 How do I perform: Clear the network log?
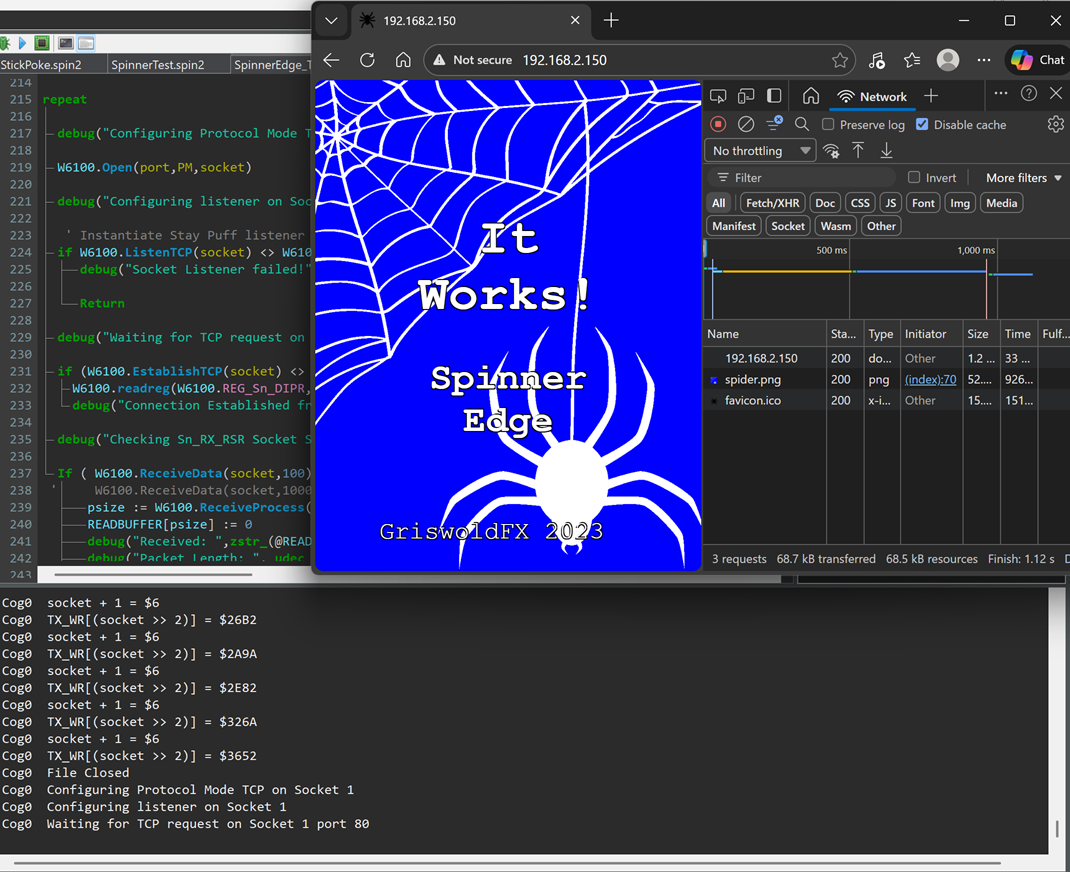[746, 124]
